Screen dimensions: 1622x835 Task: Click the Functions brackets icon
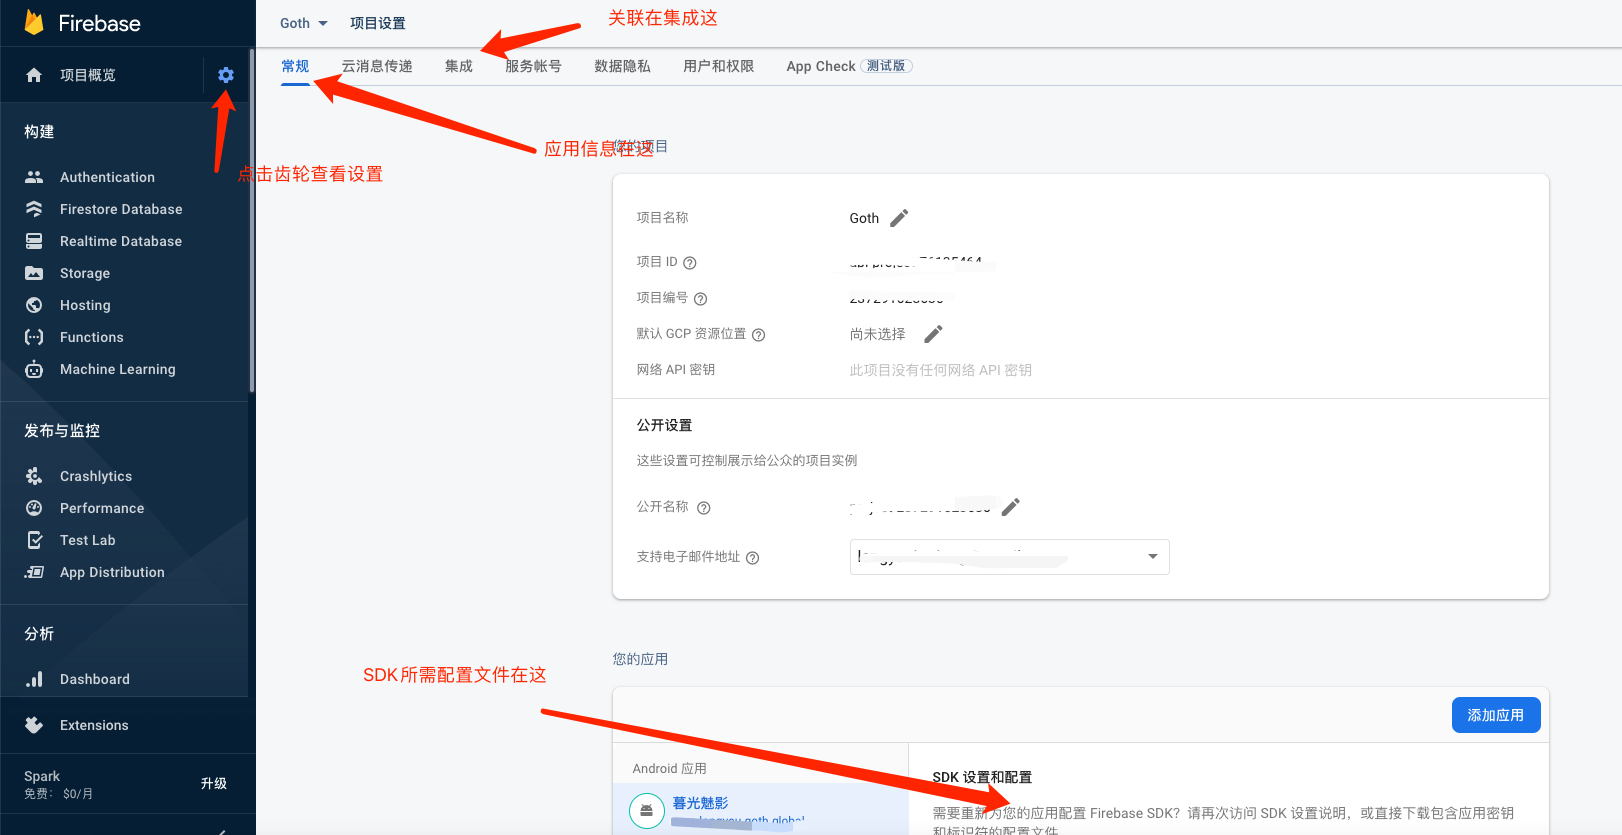[34, 337]
